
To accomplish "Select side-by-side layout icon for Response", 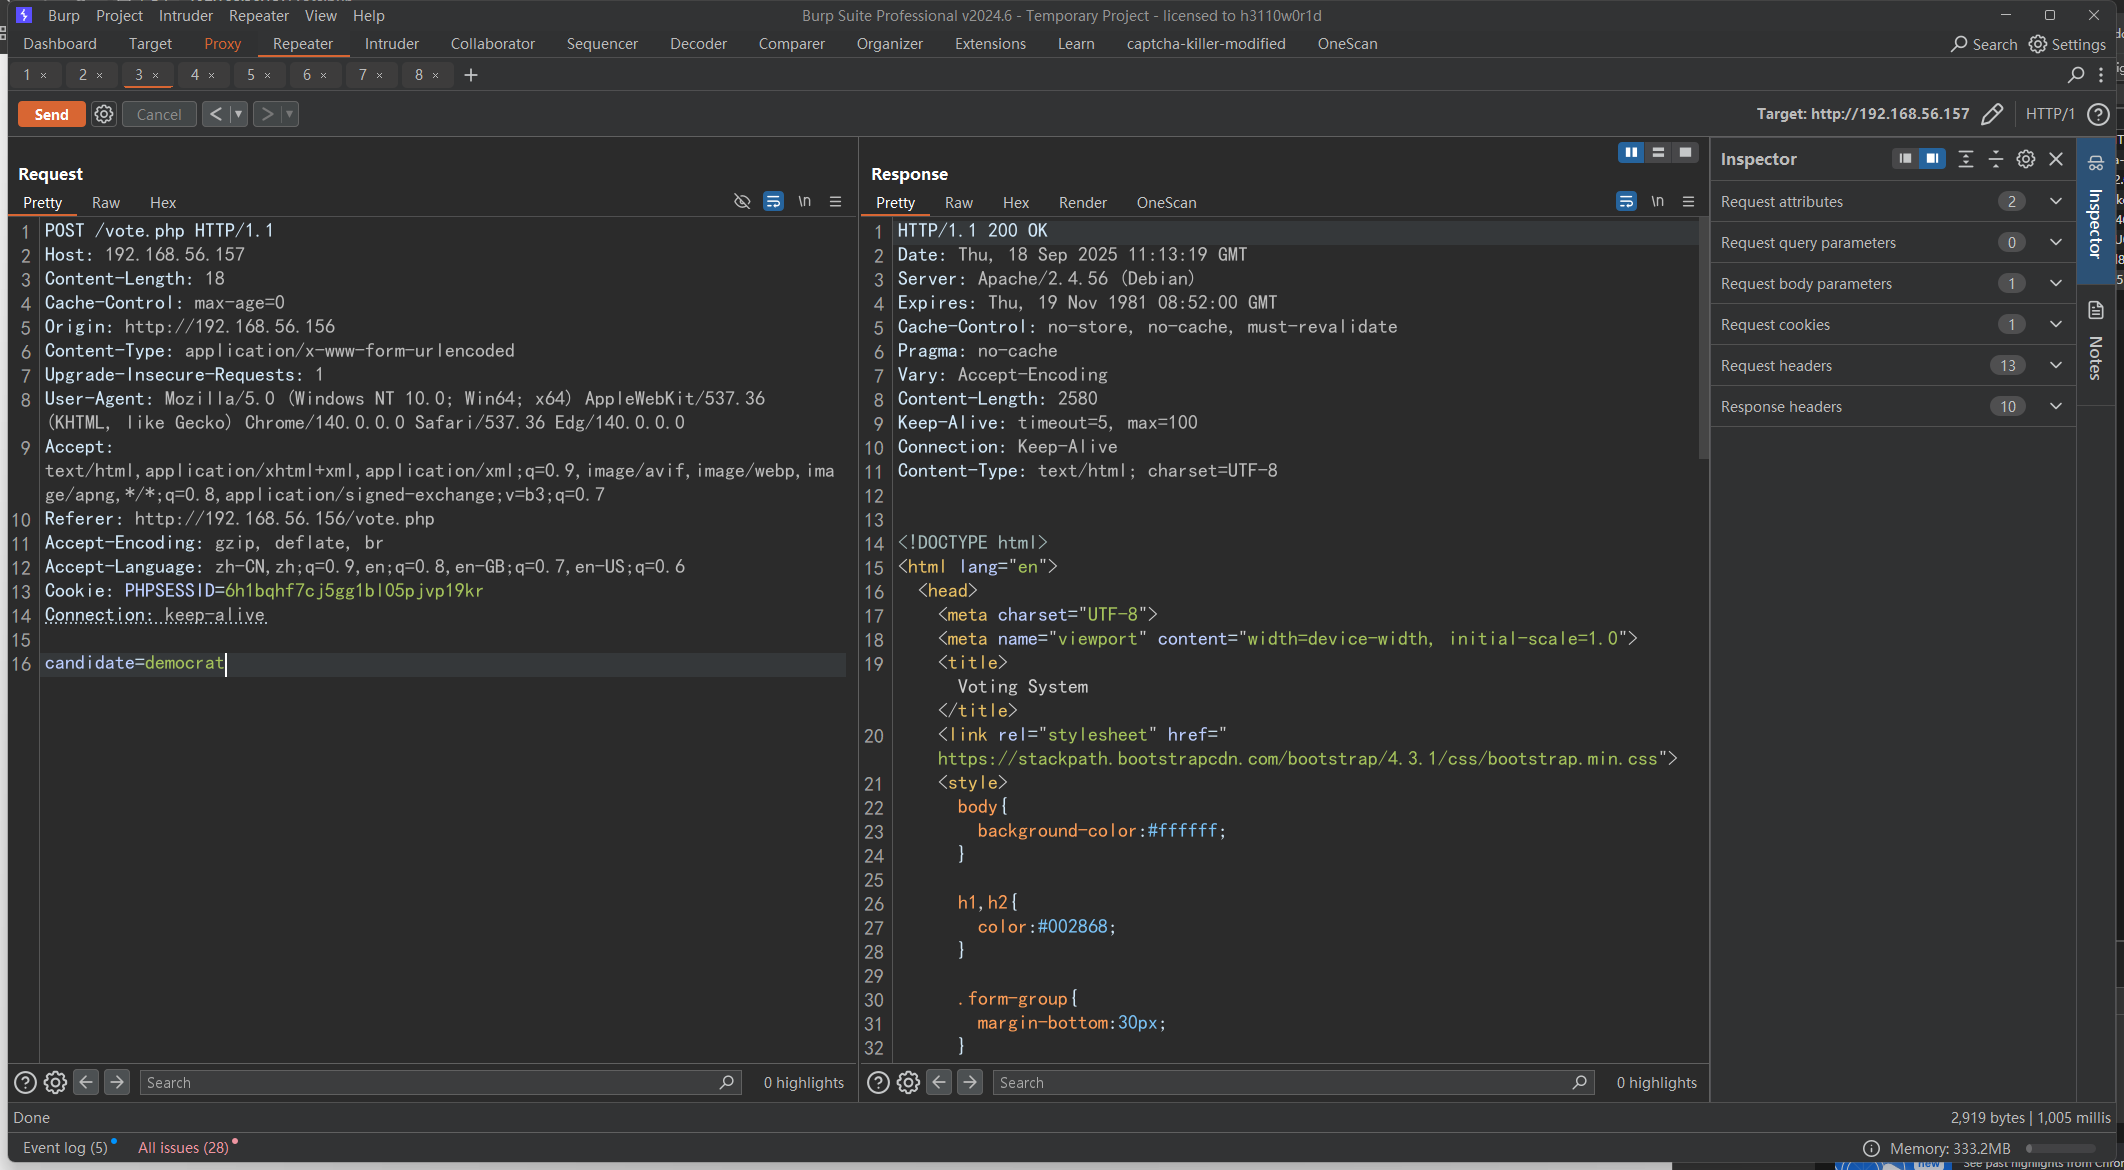I will click(x=1631, y=152).
